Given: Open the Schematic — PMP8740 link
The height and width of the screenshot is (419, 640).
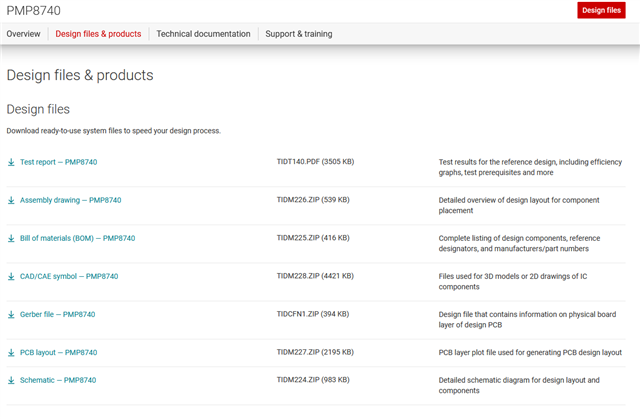Looking at the screenshot, I should tap(56, 380).
